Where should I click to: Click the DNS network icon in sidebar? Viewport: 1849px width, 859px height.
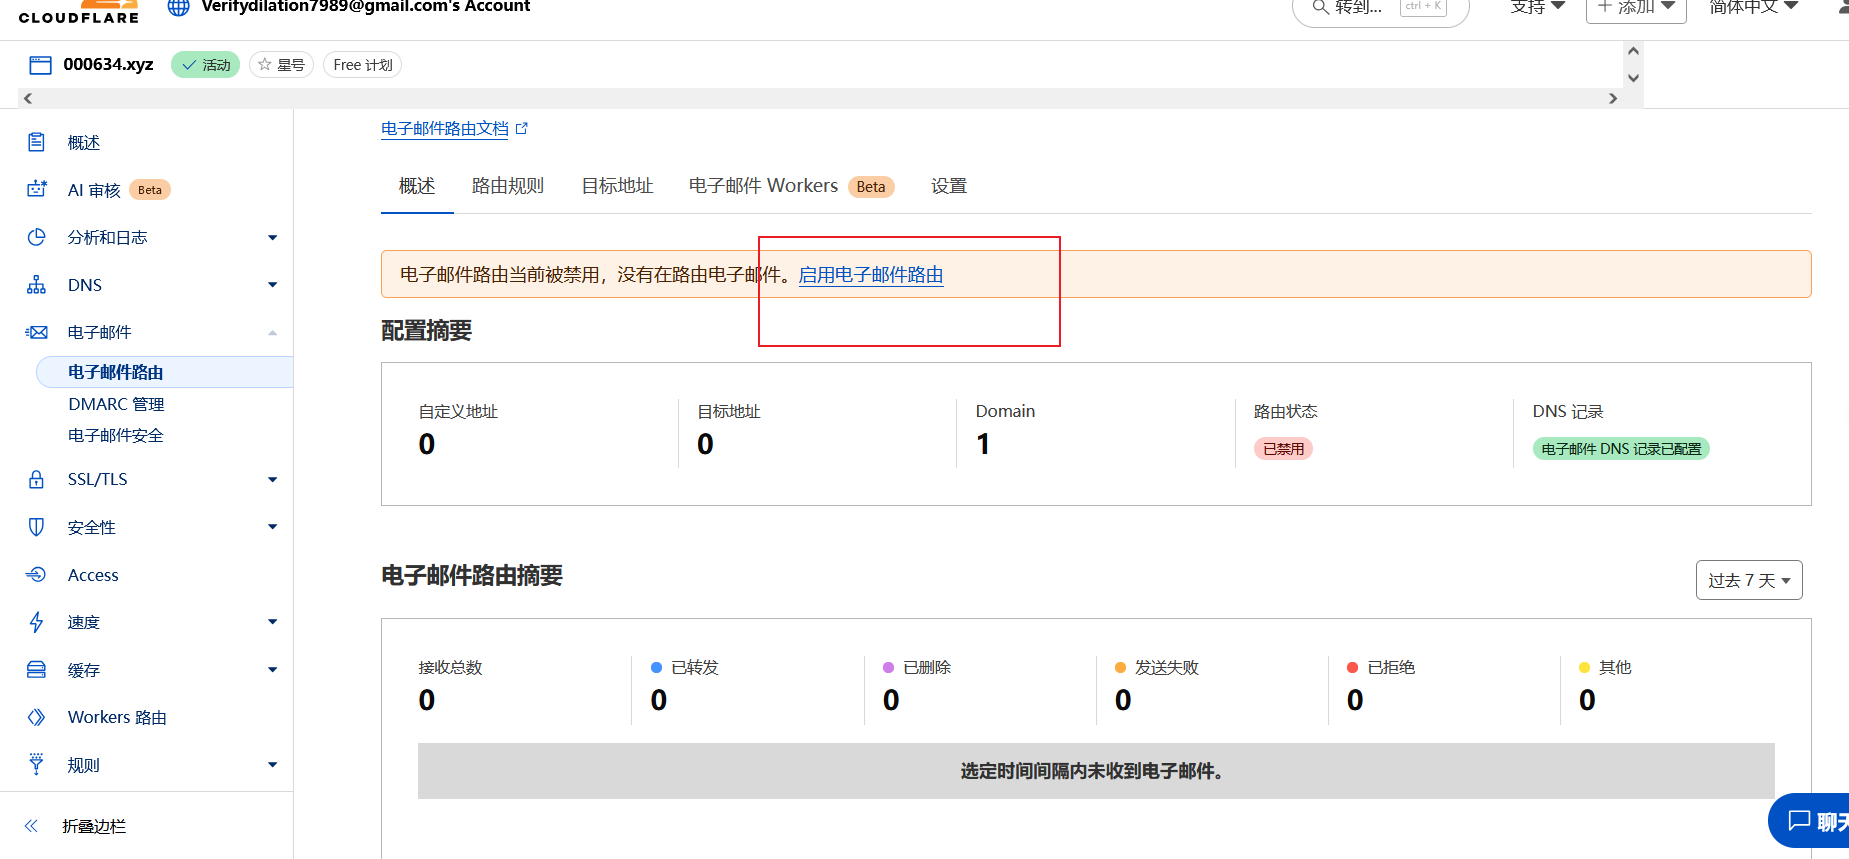tap(37, 285)
